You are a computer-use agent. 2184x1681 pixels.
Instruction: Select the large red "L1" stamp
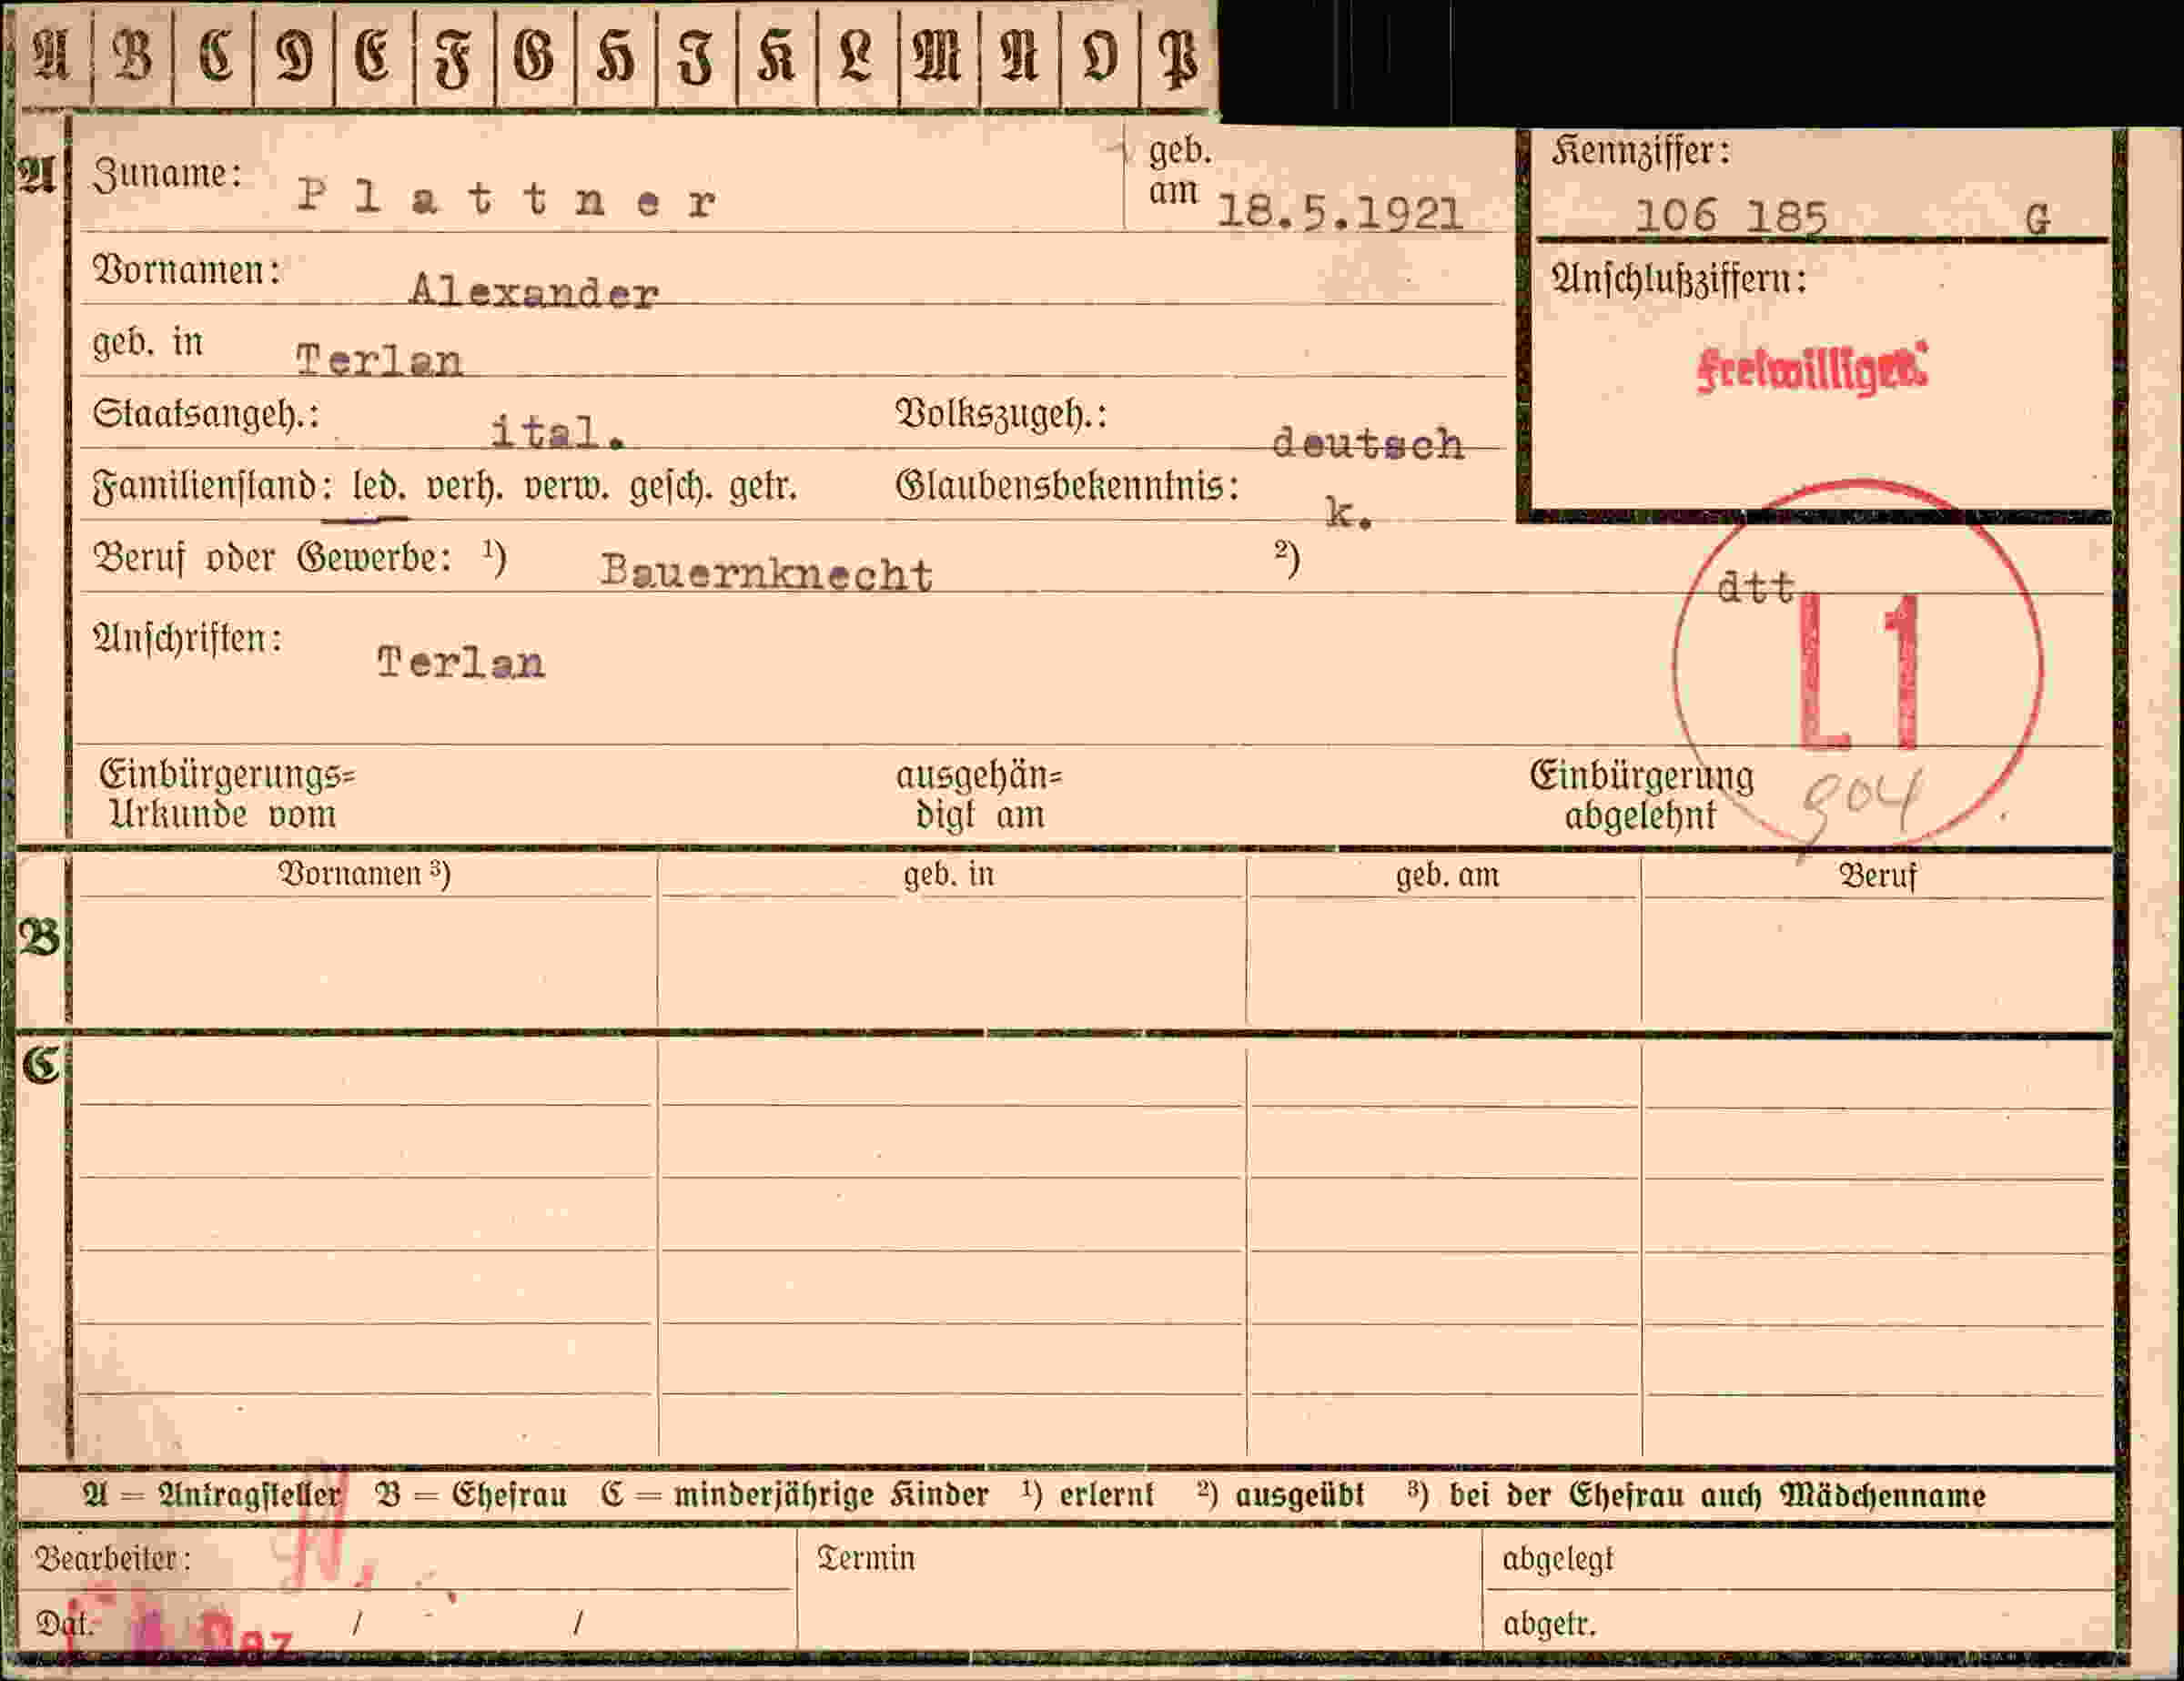click(1860, 672)
